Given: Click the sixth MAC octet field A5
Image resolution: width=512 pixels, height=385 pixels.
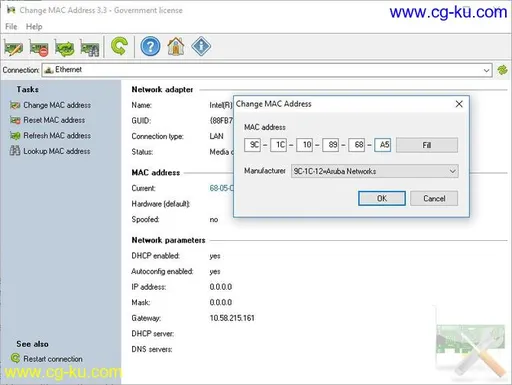Looking at the screenshot, I should pyautogui.click(x=383, y=145).
